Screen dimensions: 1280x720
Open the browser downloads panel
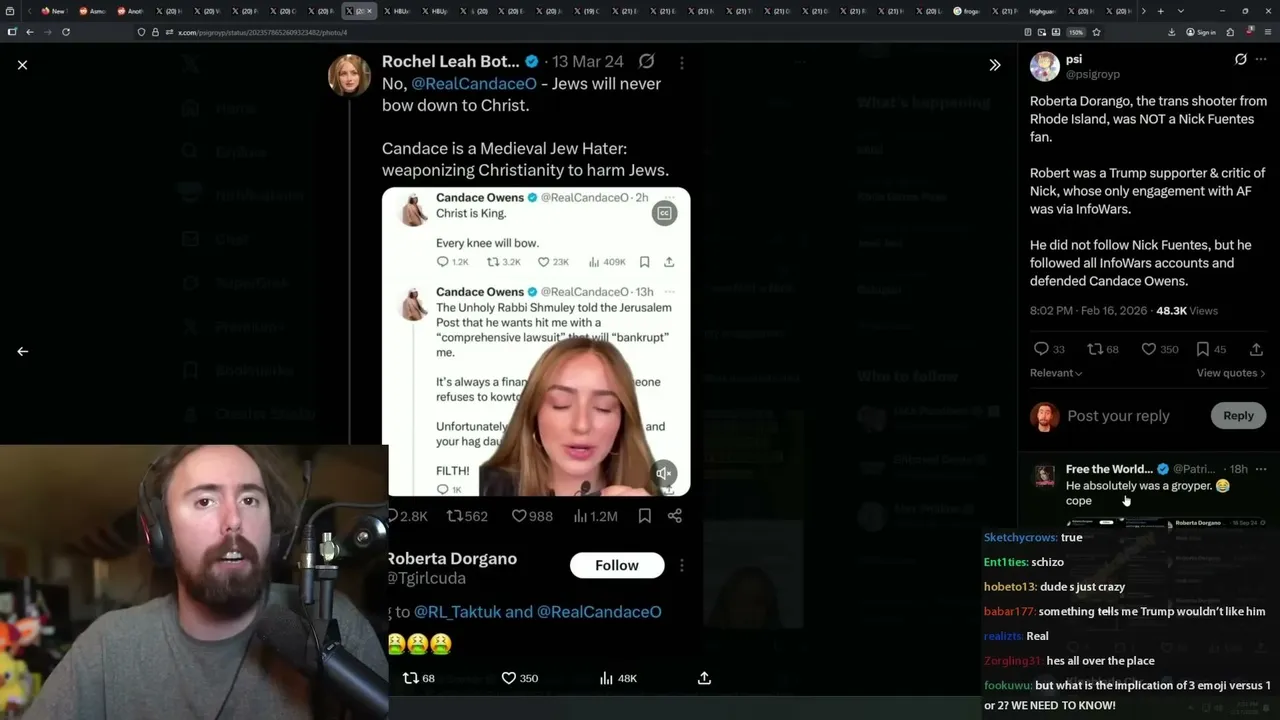pyautogui.click(x=1172, y=32)
